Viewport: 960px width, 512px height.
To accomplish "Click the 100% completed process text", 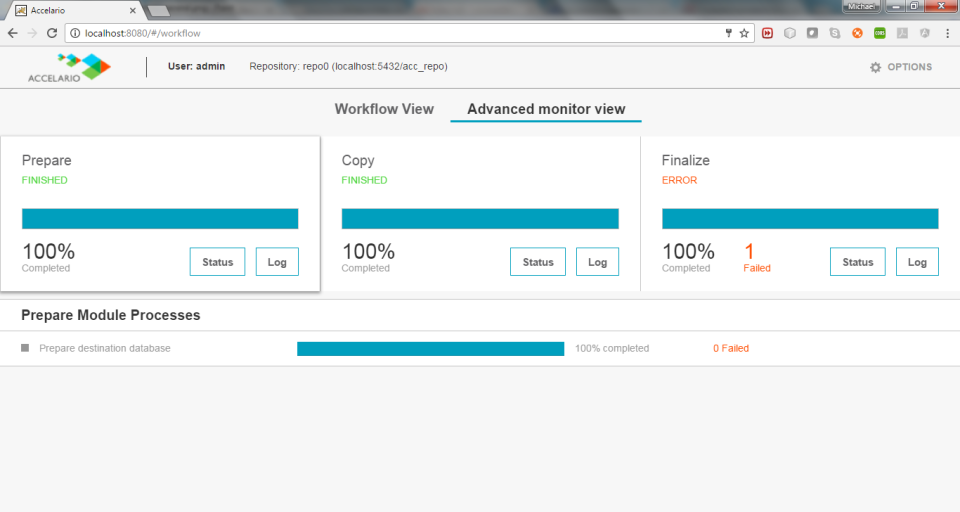I will [612, 348].
